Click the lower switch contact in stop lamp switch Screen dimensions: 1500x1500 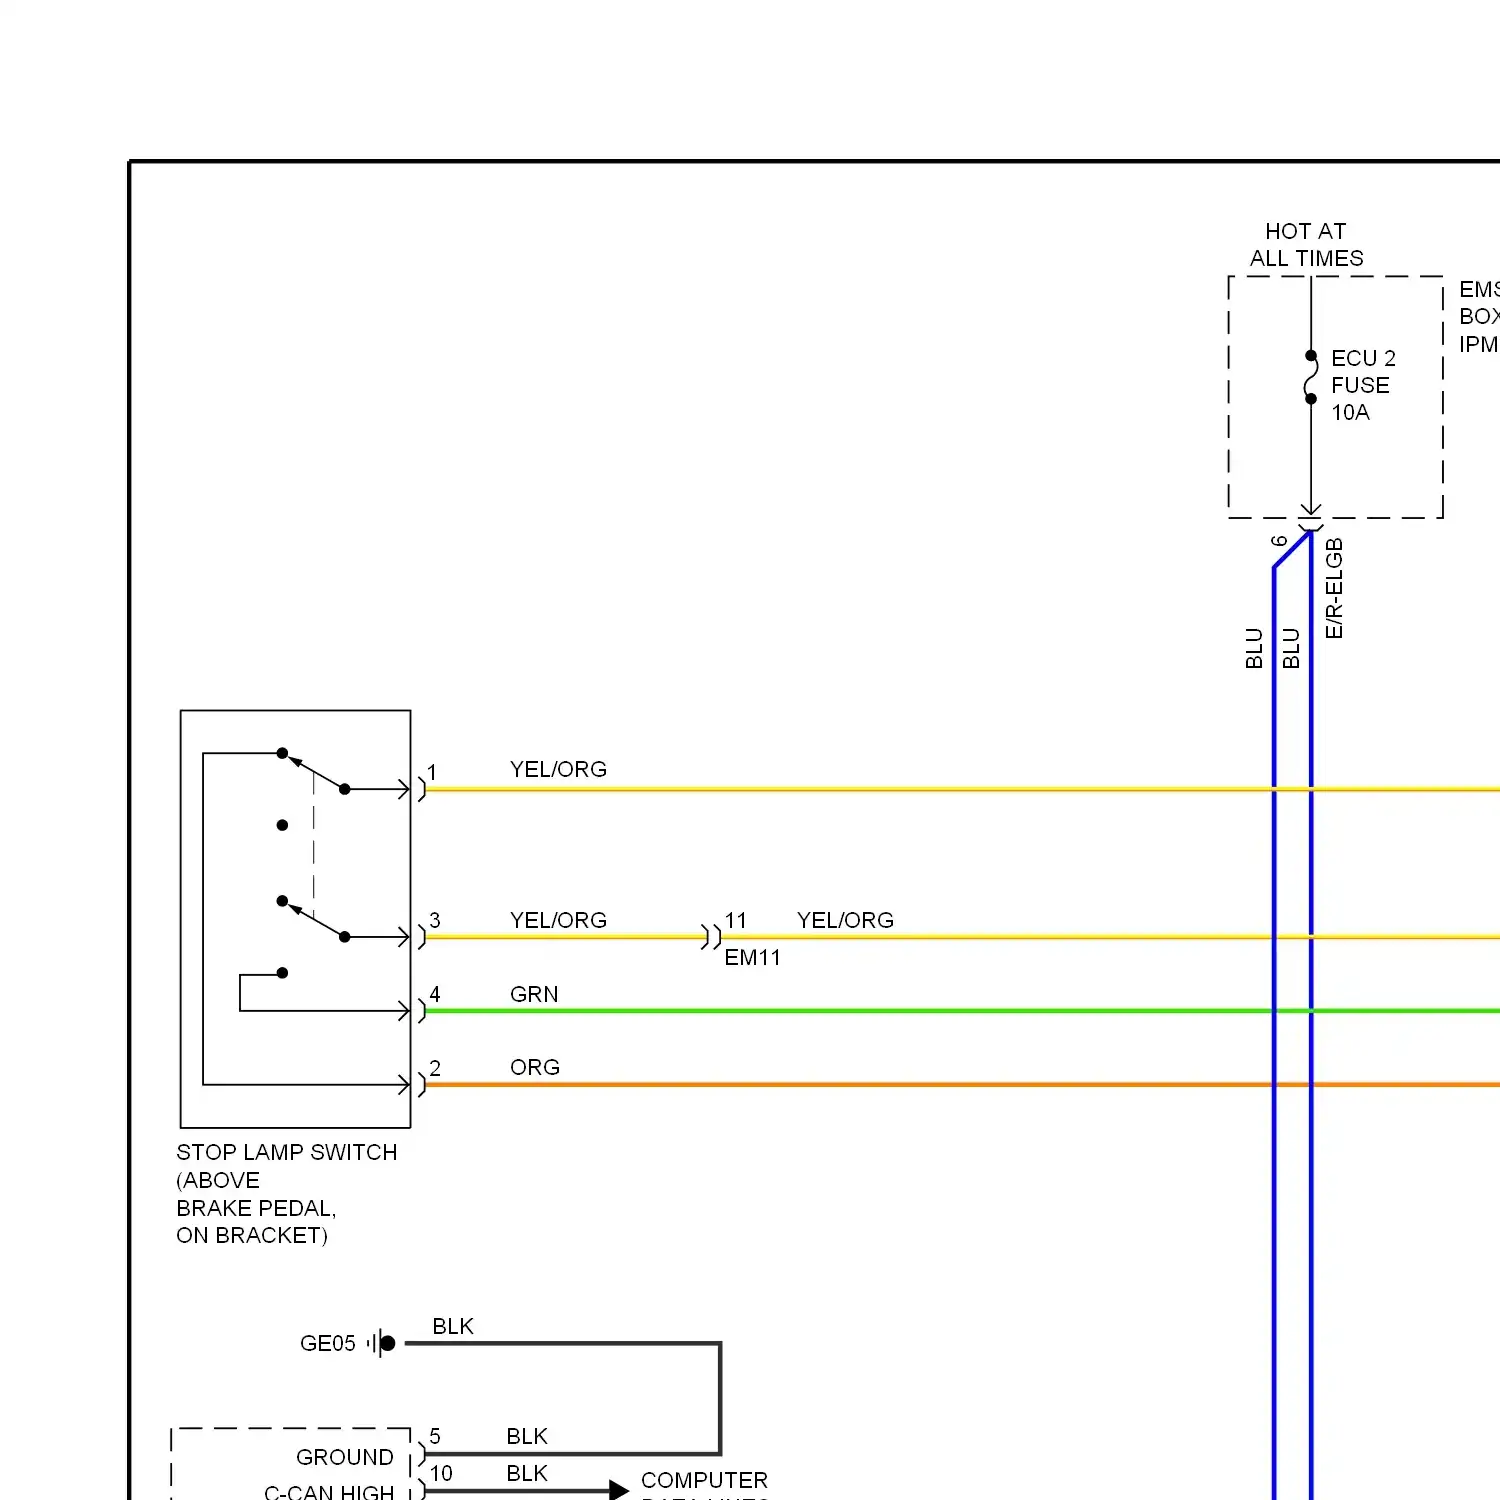(314, 919)
